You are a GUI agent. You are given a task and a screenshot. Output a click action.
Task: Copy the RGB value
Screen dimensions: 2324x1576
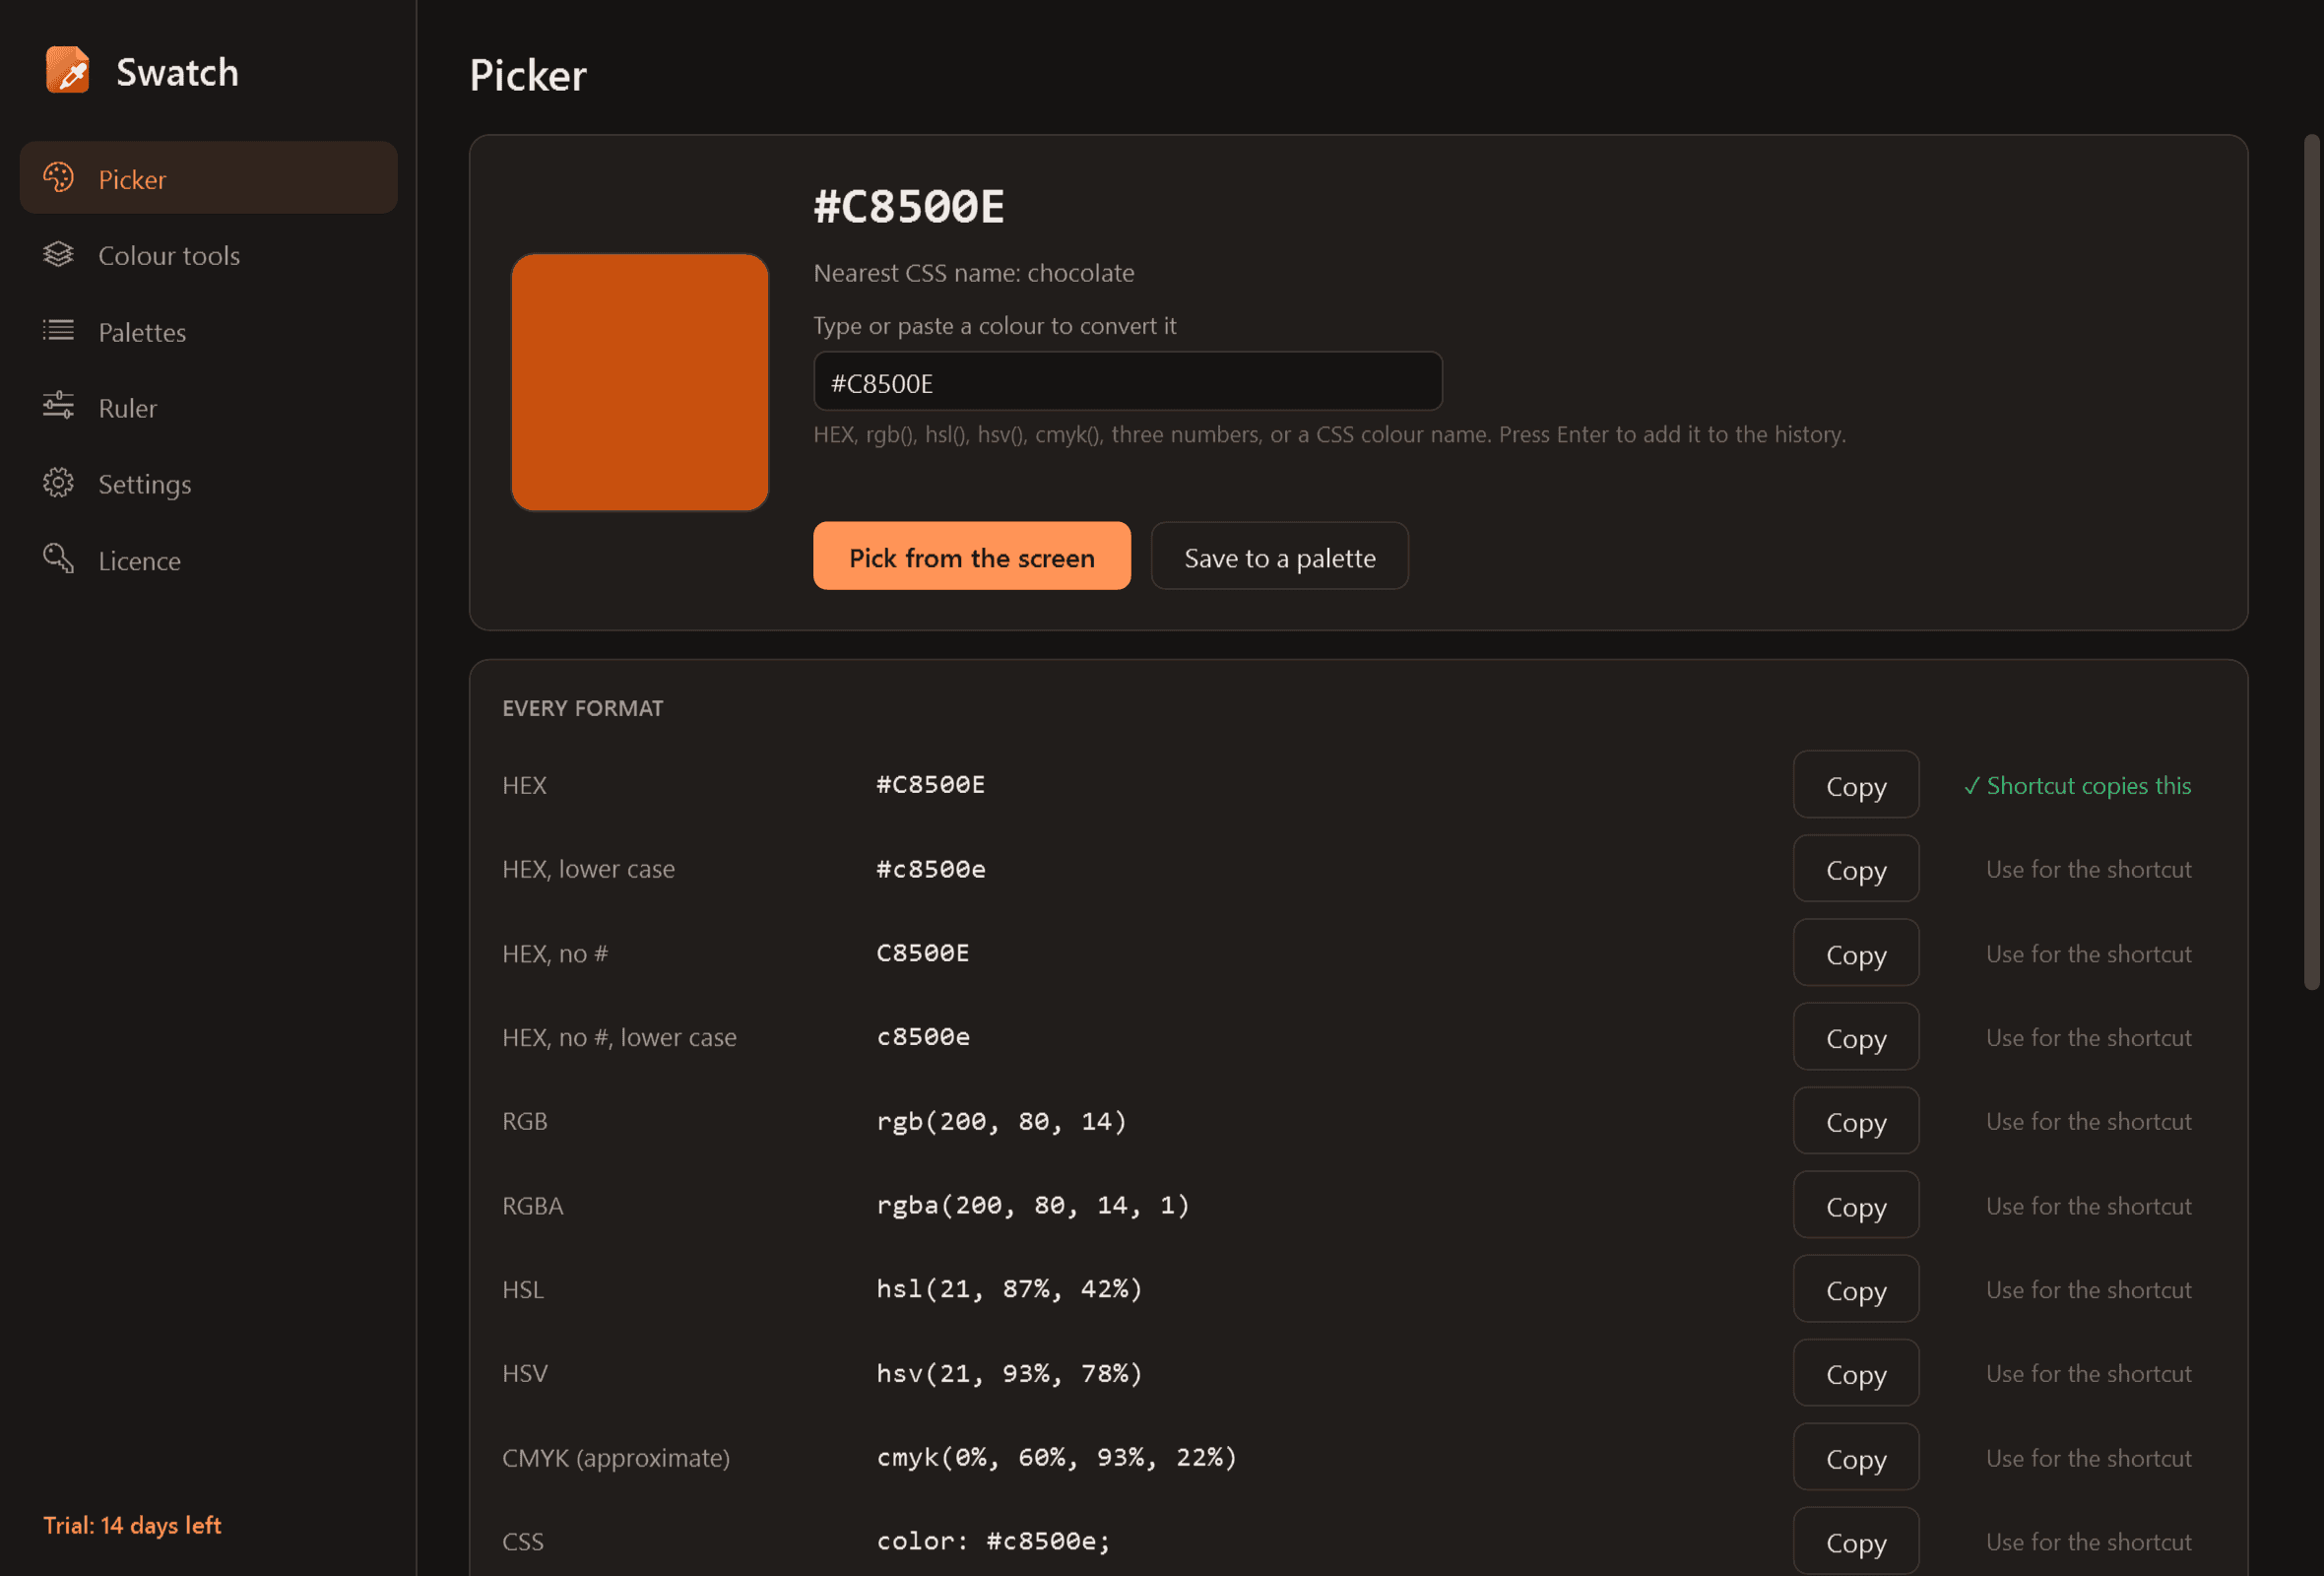[x=1855, y=1121]
